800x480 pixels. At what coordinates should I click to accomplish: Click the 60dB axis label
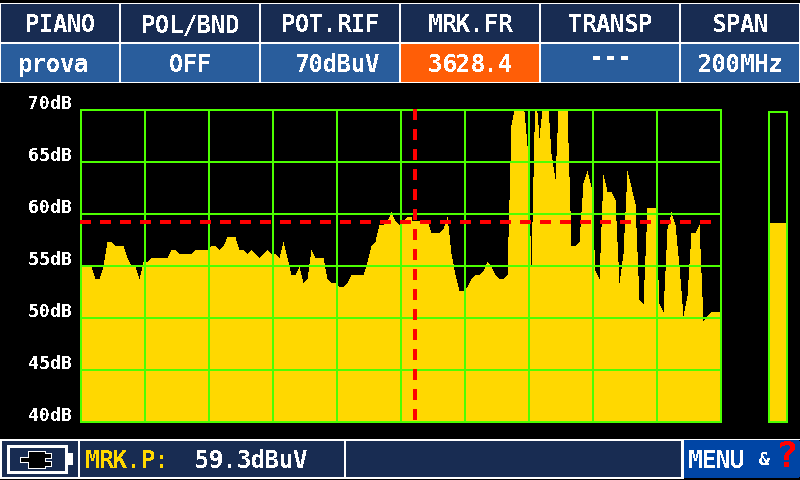(49, 207)
